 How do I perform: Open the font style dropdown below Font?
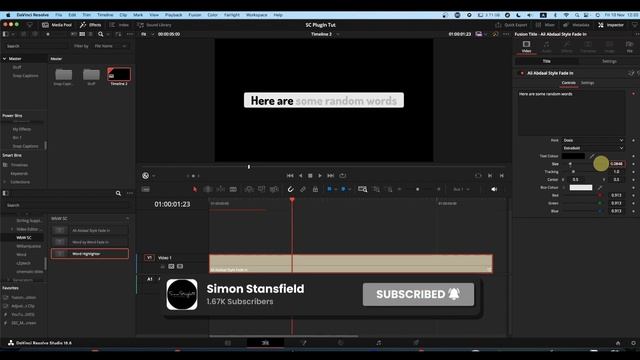[593, 148]
